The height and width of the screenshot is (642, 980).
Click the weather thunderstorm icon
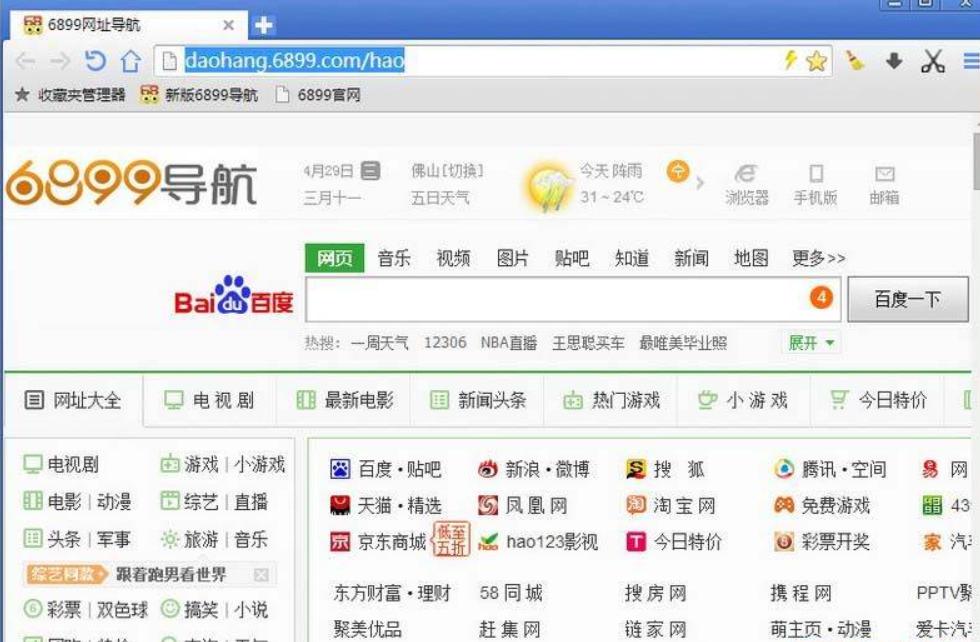549,186
